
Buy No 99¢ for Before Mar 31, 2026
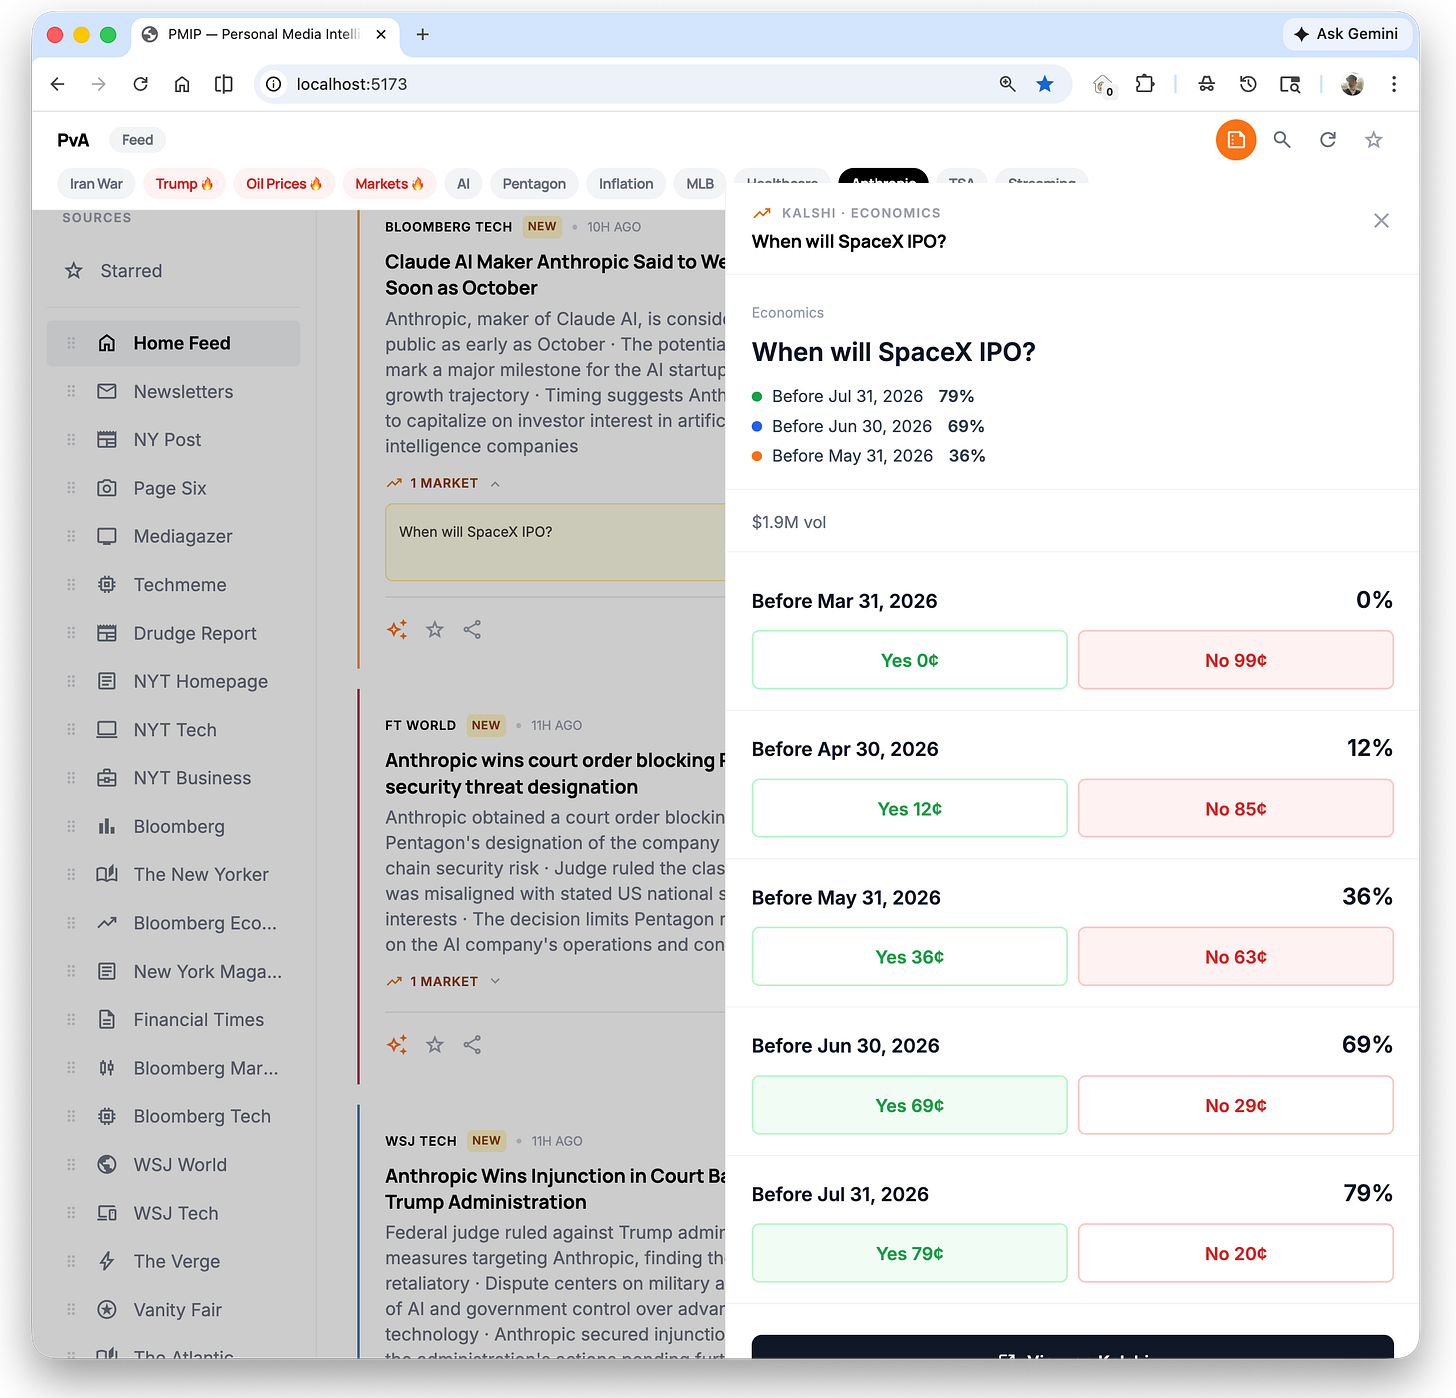click(1235, 660)
